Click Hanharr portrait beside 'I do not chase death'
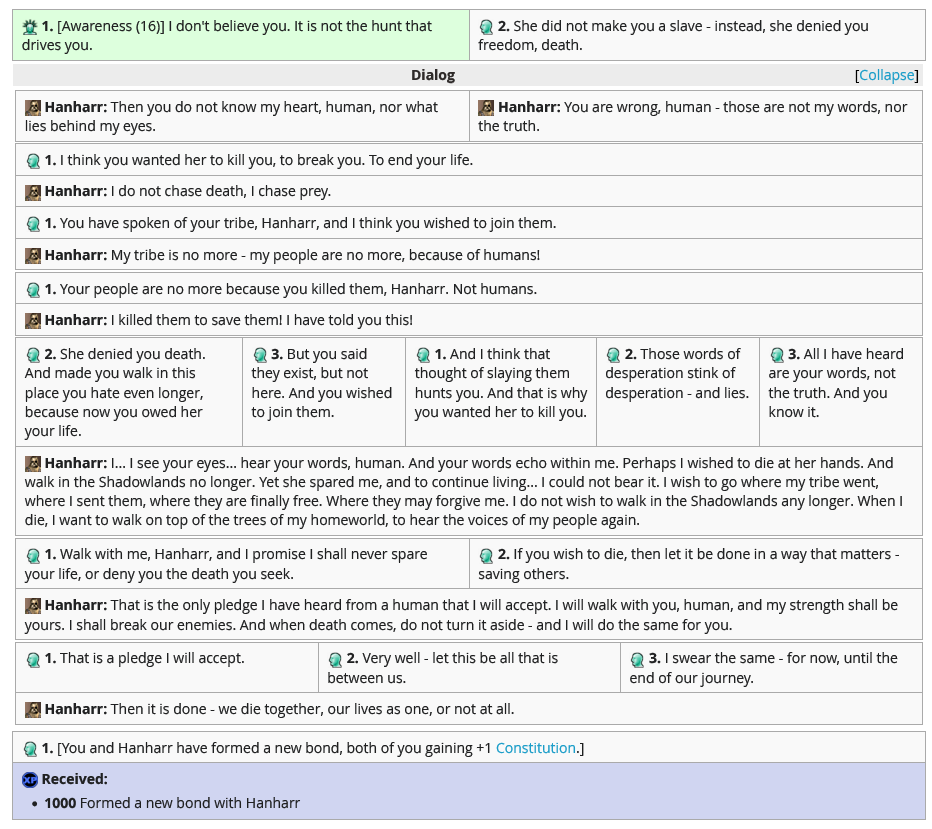Viewport: 932px width, 829px height. click(x=33, y=192)
